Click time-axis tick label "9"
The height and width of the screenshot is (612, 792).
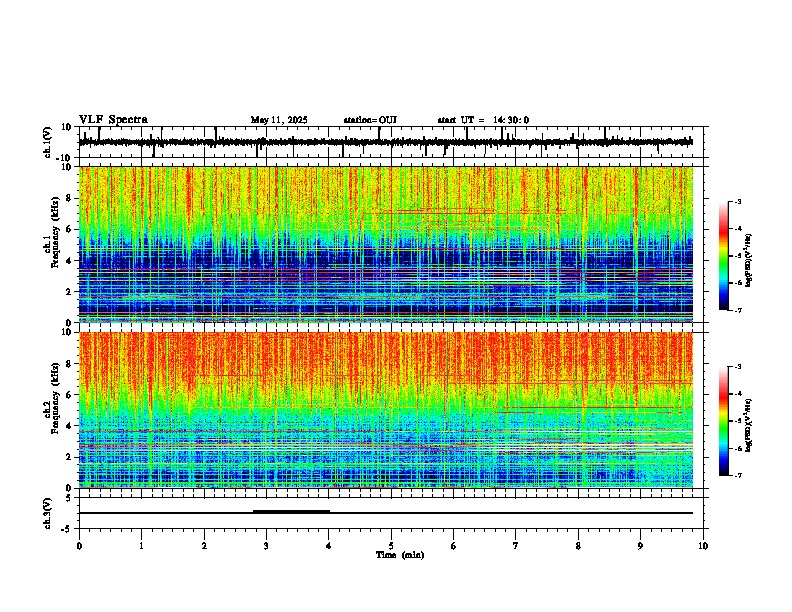point(640,546)
